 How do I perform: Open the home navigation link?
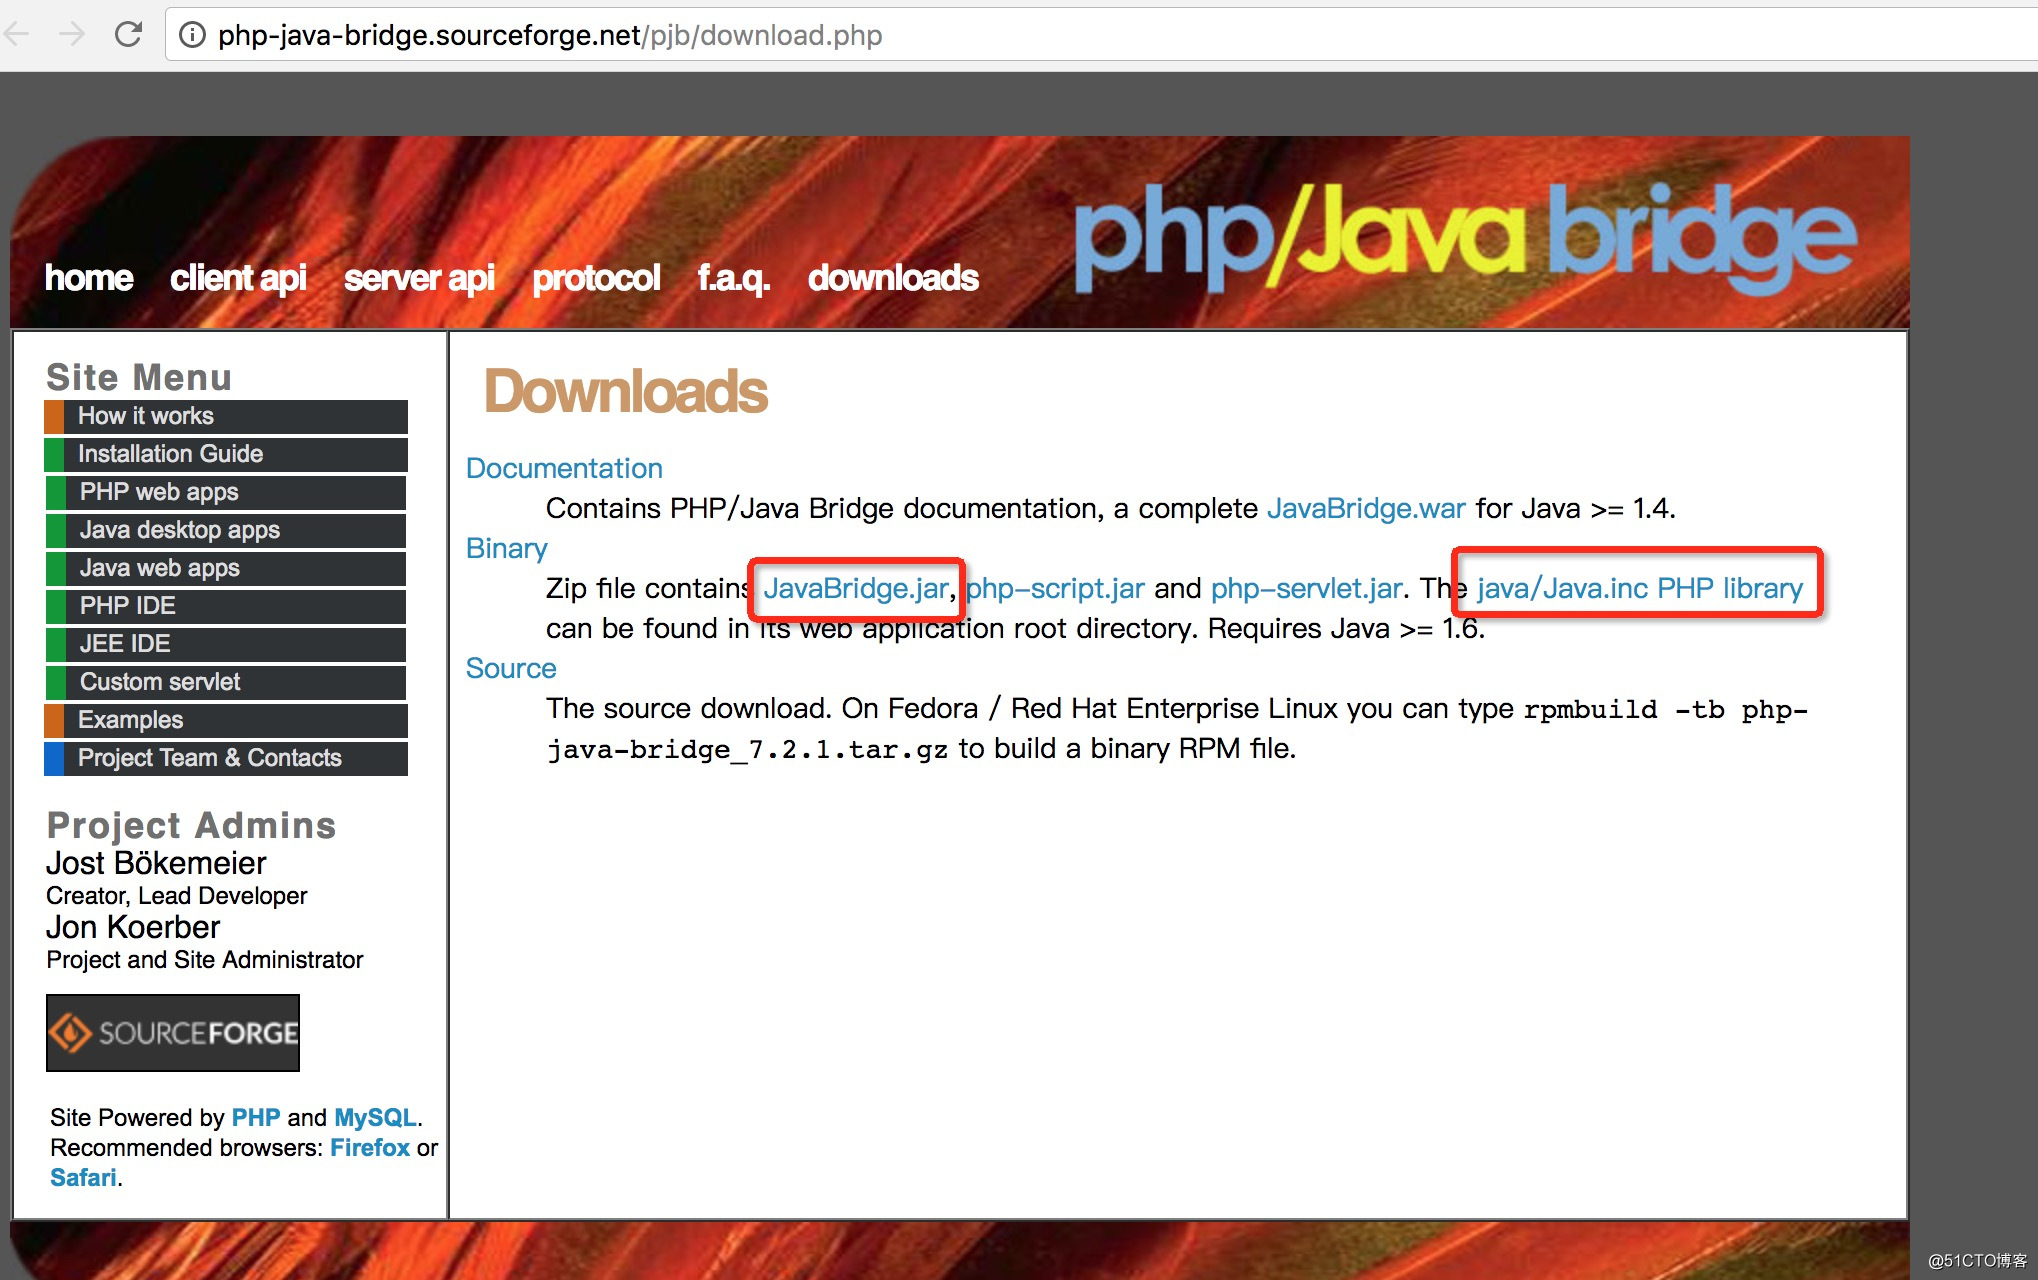[x=88, y=278]
